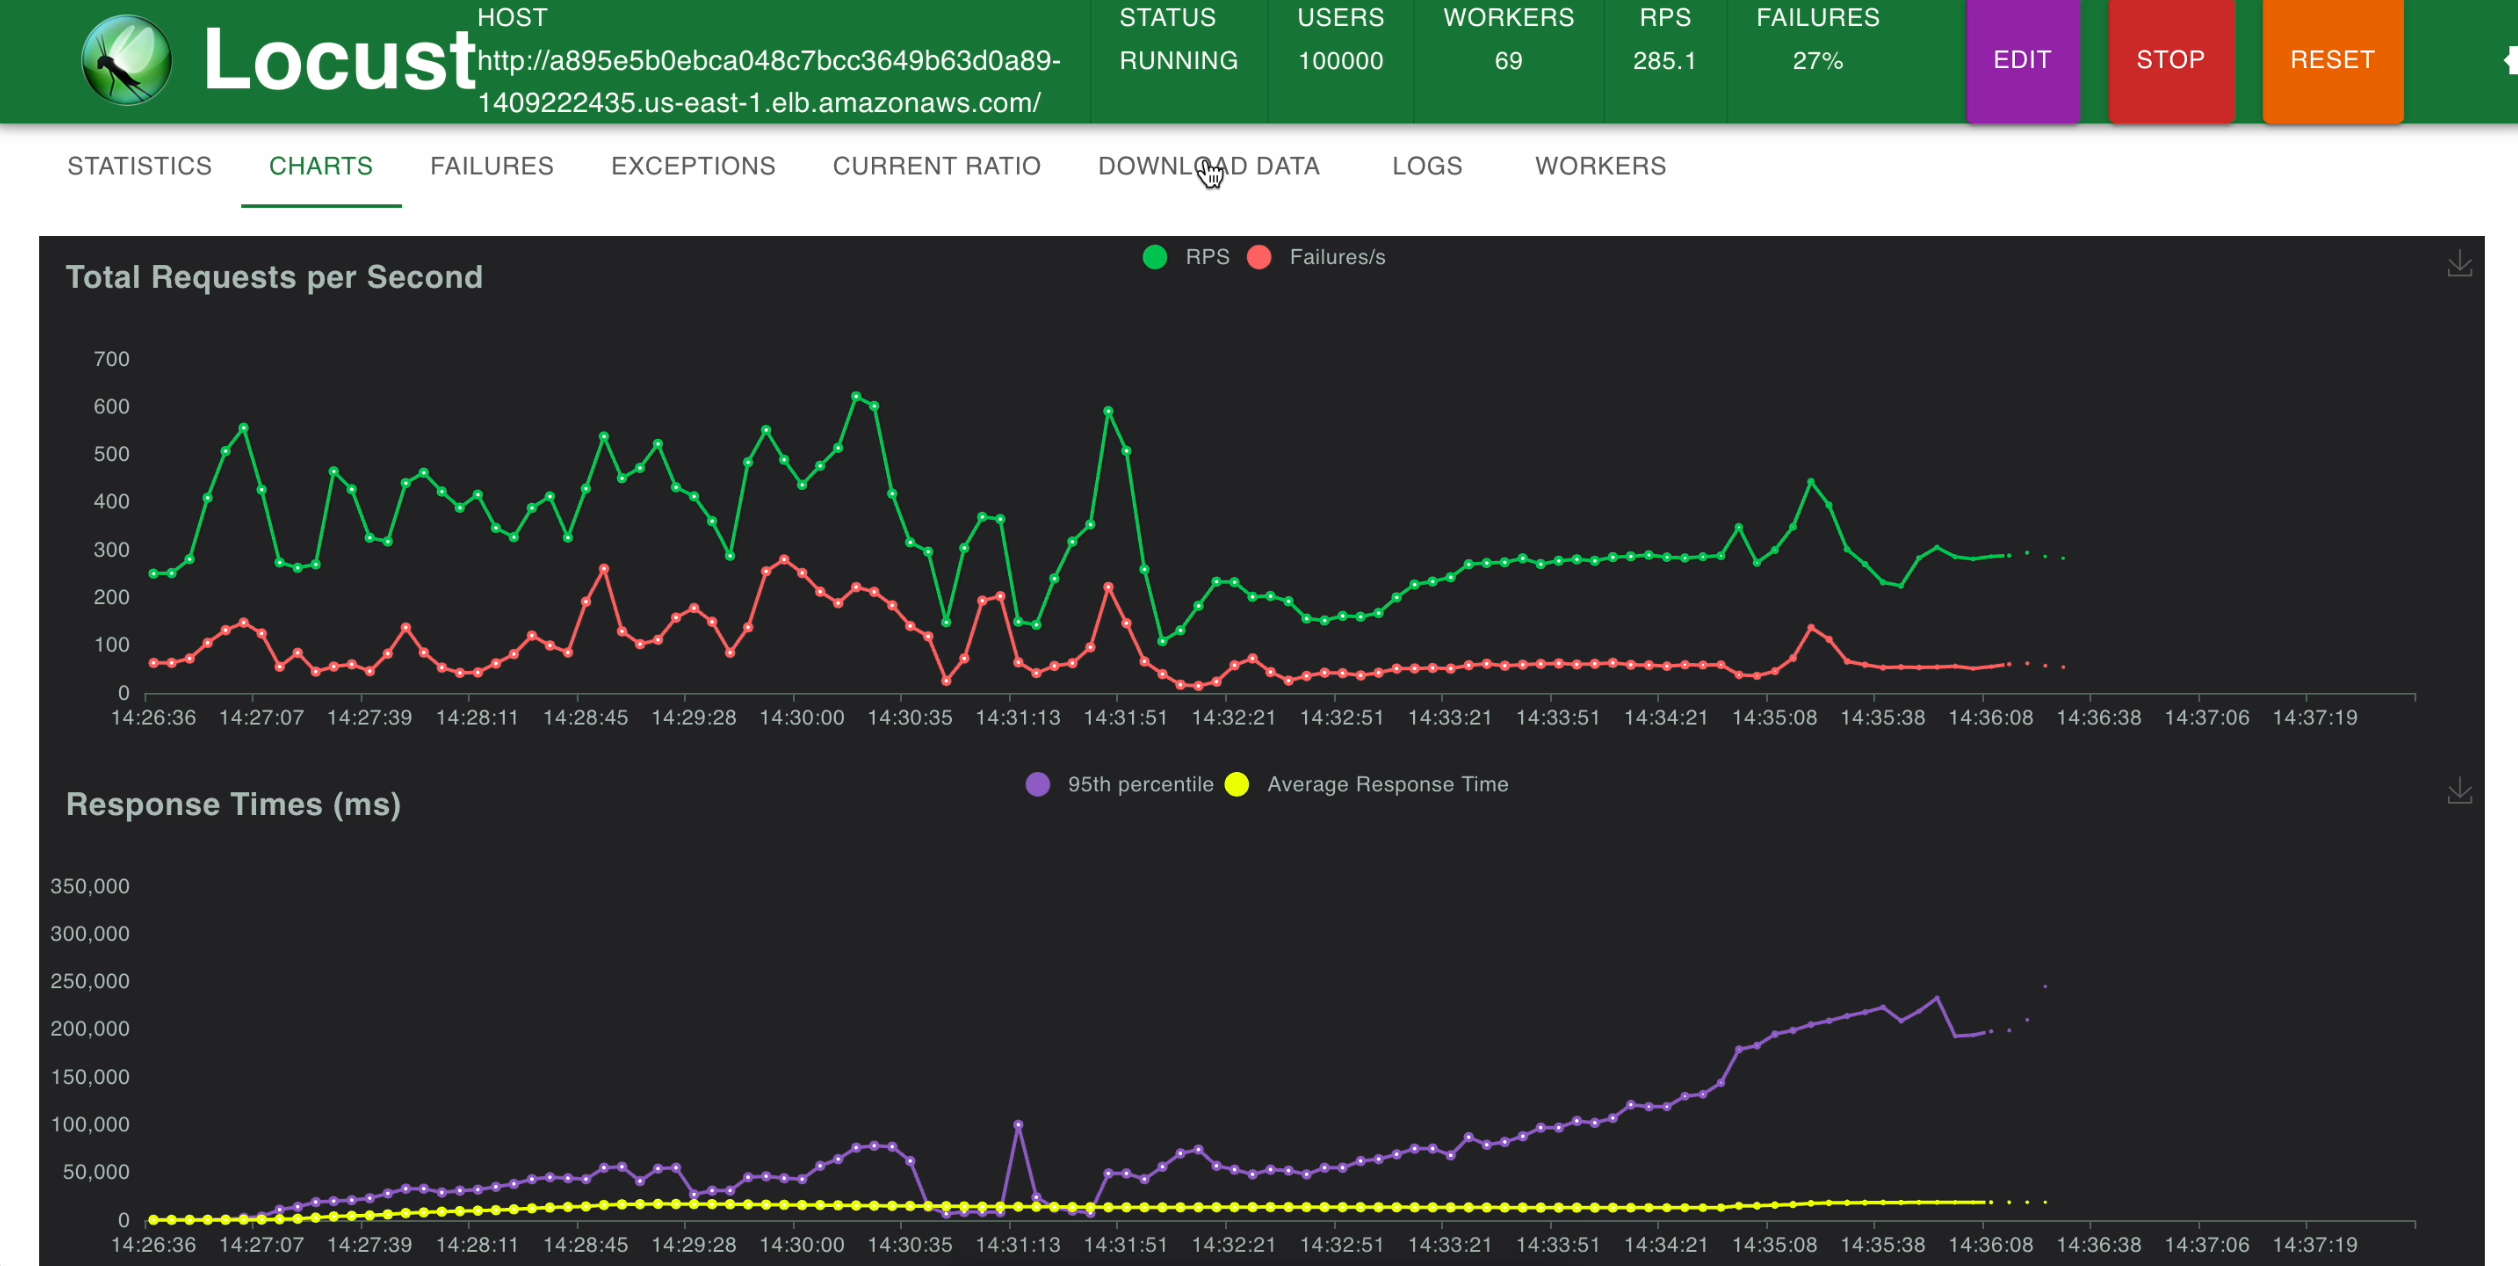
Task: Toggle the Average Response Time series
Action: pos(1366,784)
